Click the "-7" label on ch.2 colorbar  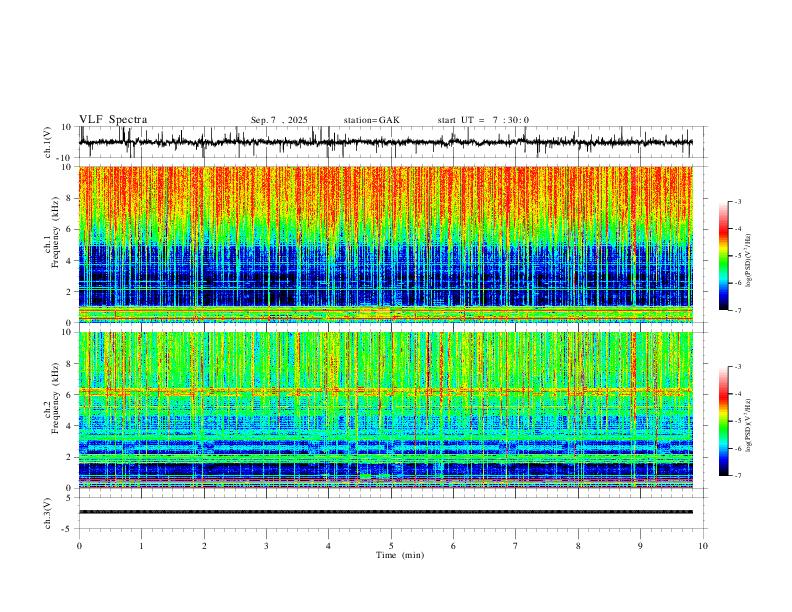point(738,476)
